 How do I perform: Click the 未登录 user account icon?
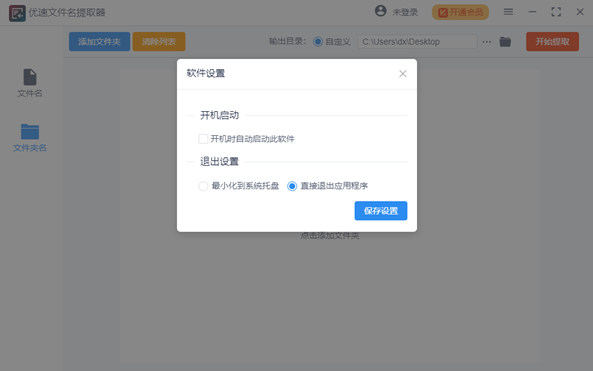pos(380,11)
